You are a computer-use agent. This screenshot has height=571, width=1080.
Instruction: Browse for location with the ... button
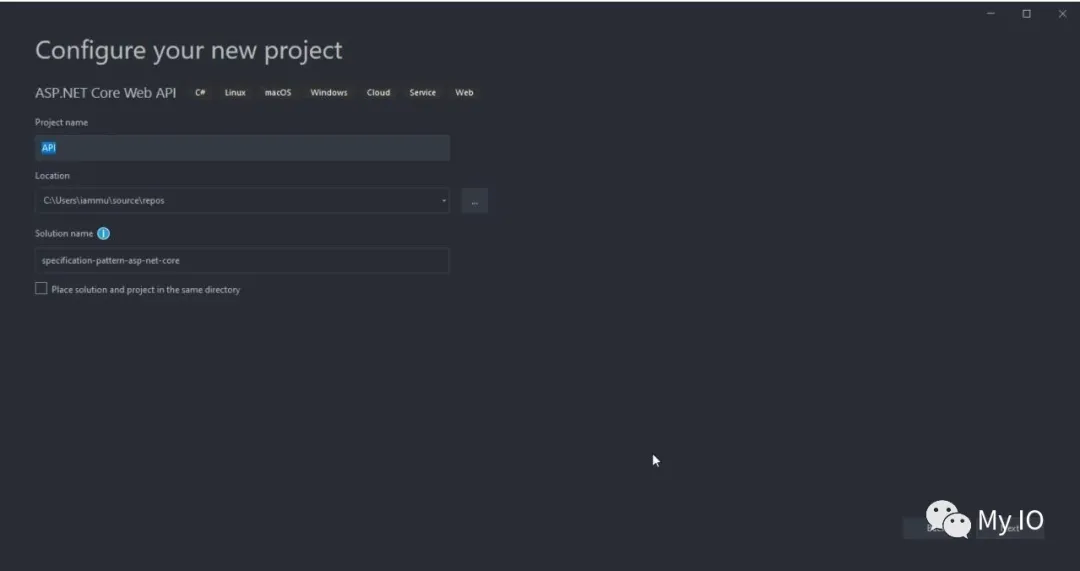[x=475, y=201]
